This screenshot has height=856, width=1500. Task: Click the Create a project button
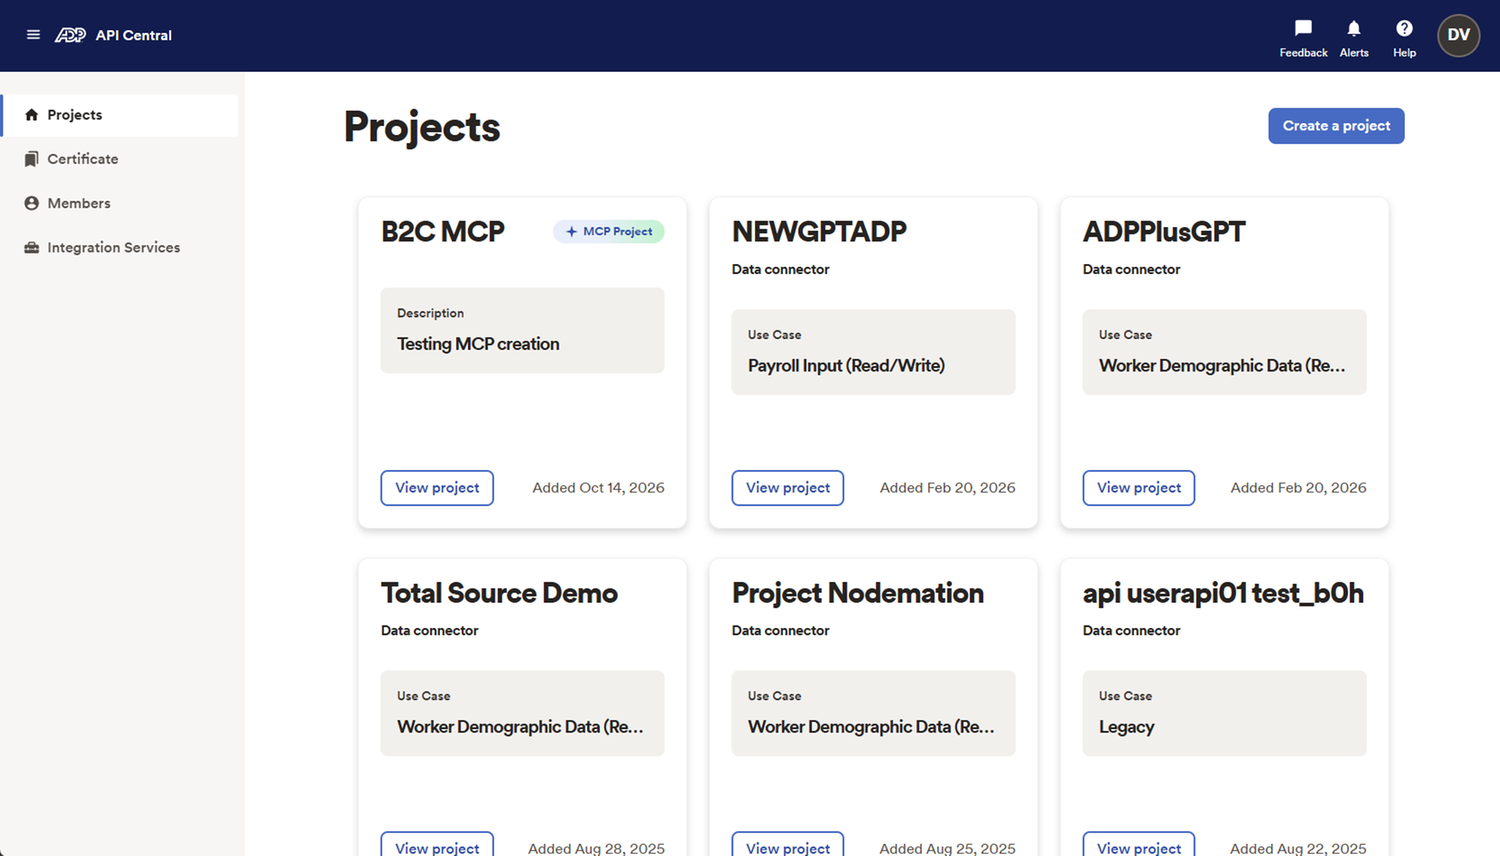(1336, 126)
